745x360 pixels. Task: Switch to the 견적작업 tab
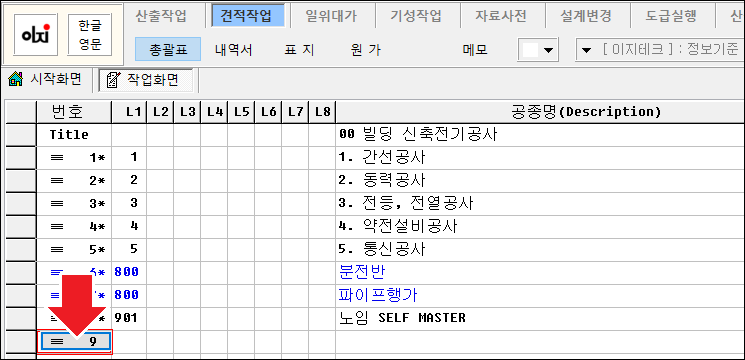(x=248, y=16)
